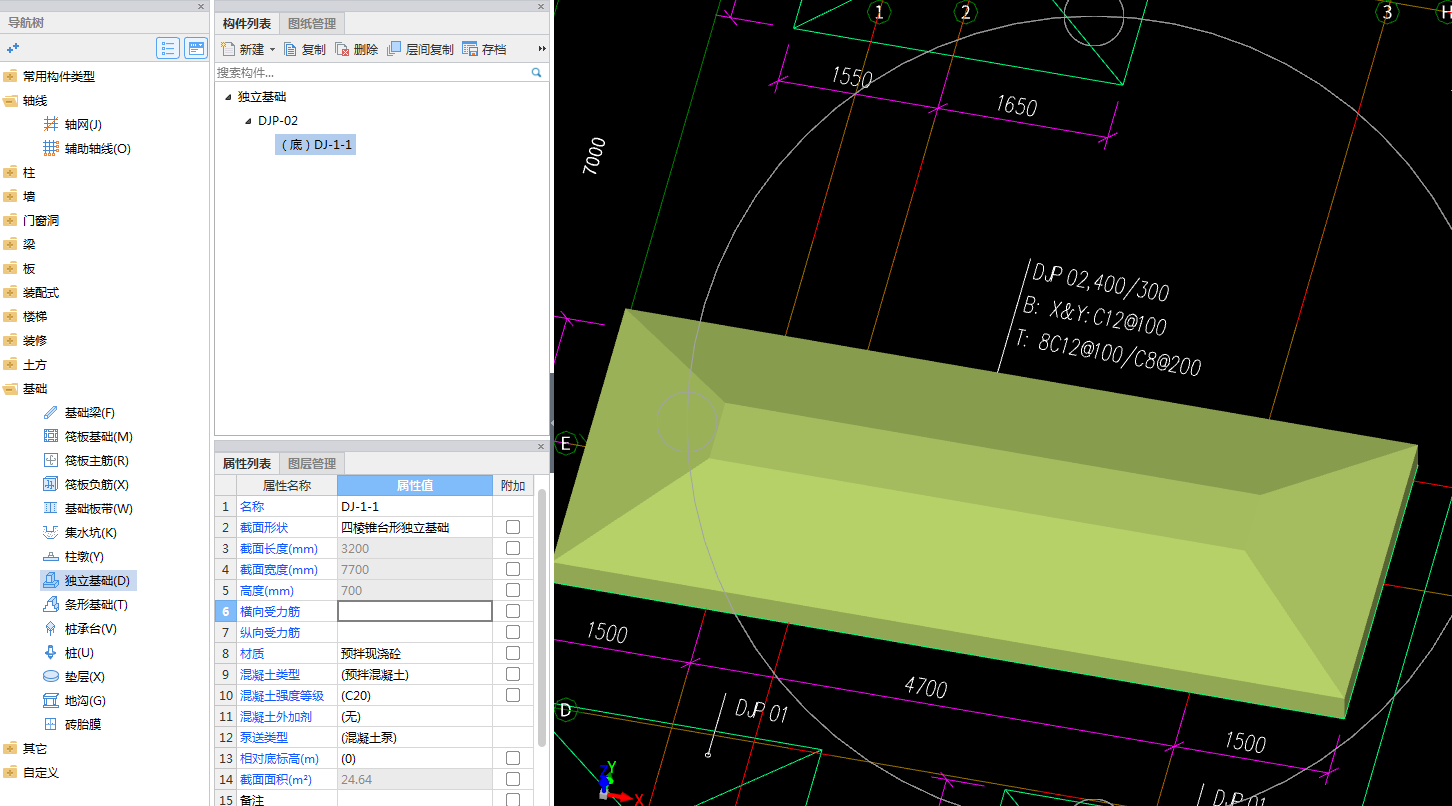
Task: Toggle 附加 checkbox for 截面长度 row
Action: [x=513, y=548]
